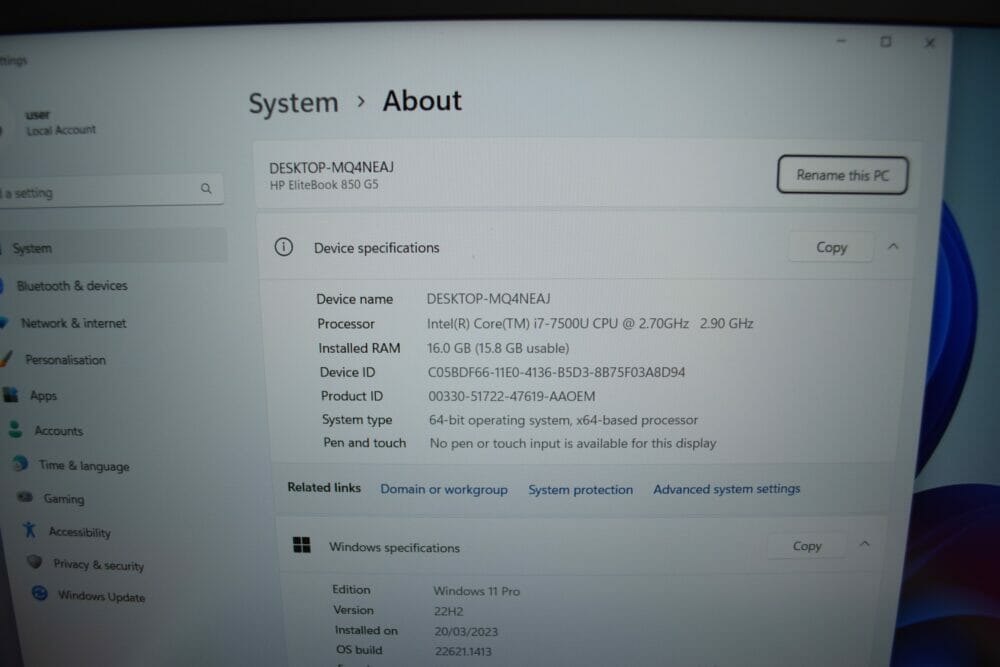Viewport: 1000px width, 667px height.
Task: Click the System breadcrumb in the header
Action: pyautogui.click(x=293, y=103)
